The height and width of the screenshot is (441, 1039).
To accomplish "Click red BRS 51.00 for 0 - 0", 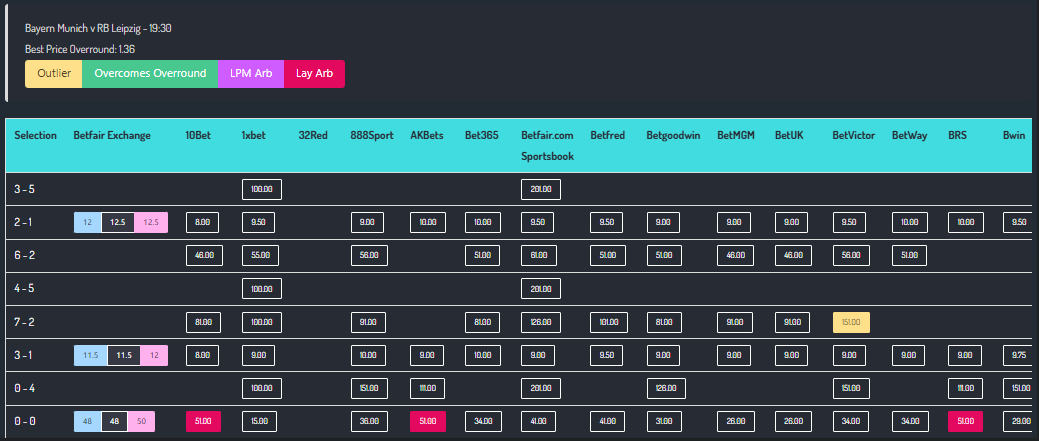I will [x=965, y=421].
